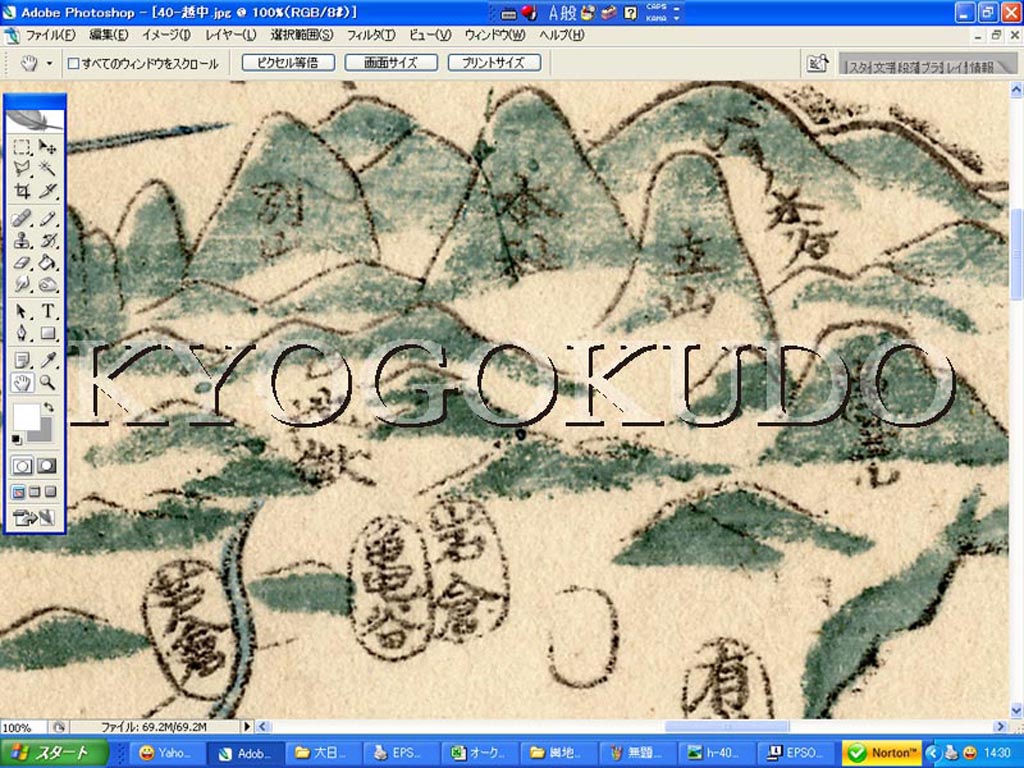Open ビュー(V) menu
The height and width of the screenshot is (768, 1024).
[430, 35]
